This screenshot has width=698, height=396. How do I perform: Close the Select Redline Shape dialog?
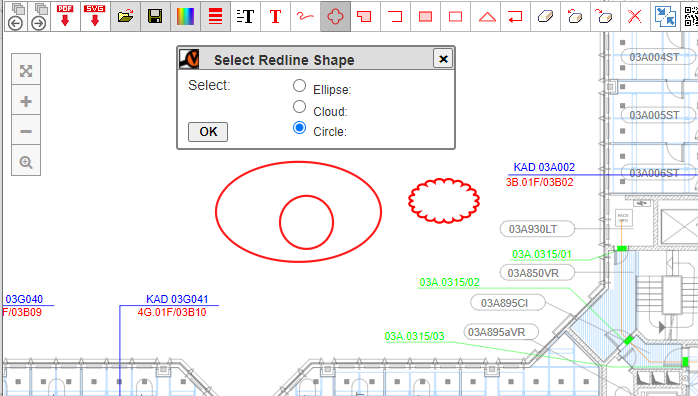(x=443, y=59)
